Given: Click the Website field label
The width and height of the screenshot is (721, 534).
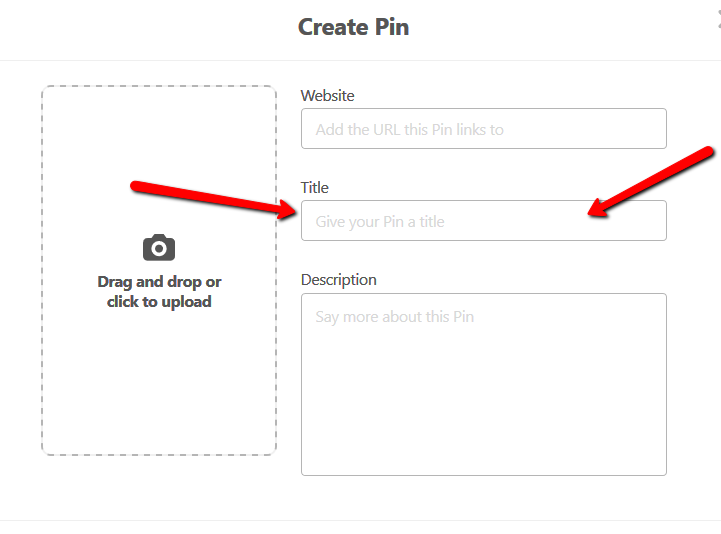Looking at the screenshot, I should click(x=328, y=96).
